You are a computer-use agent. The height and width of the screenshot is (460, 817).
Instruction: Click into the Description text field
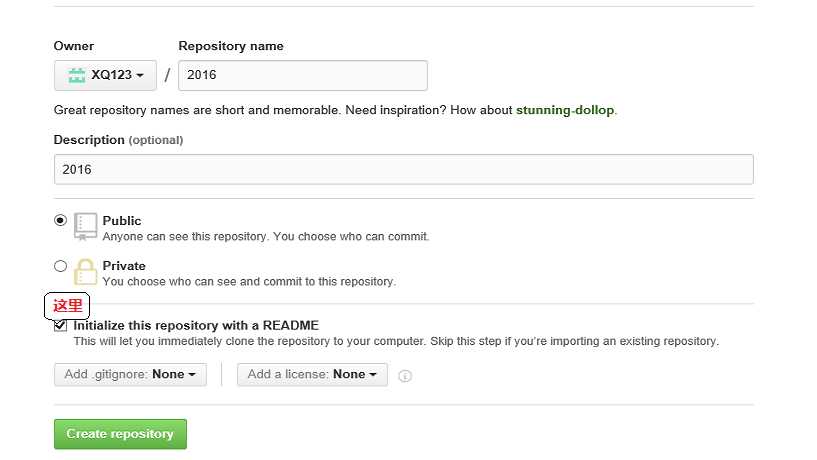(403, 169)
